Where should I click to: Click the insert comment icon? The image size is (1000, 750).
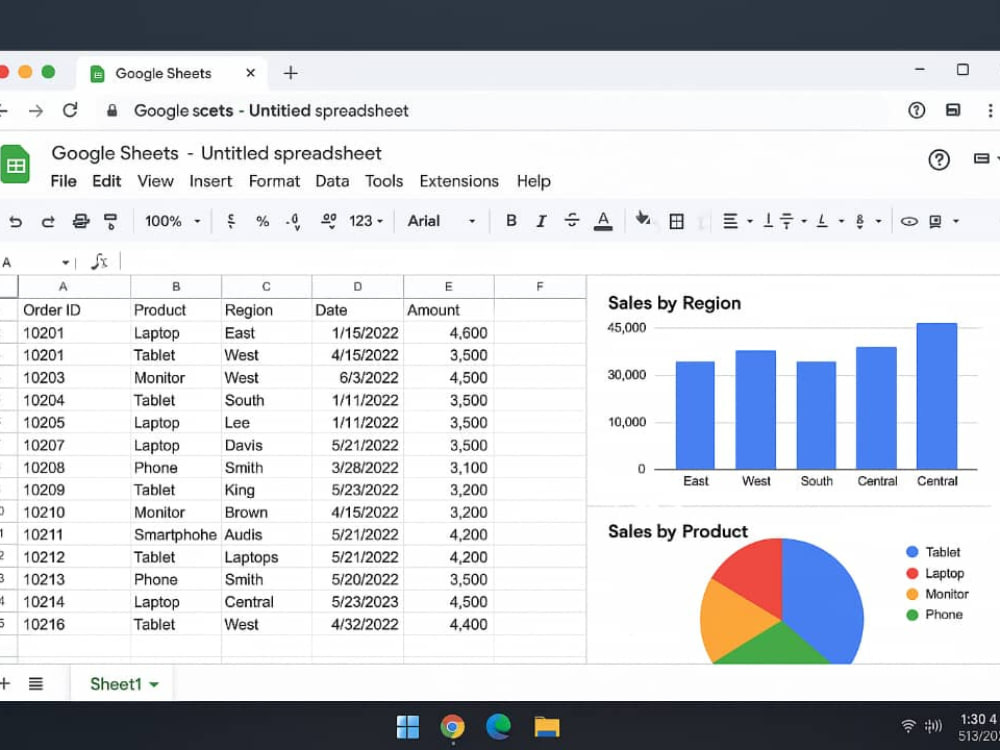coord(936,221)
